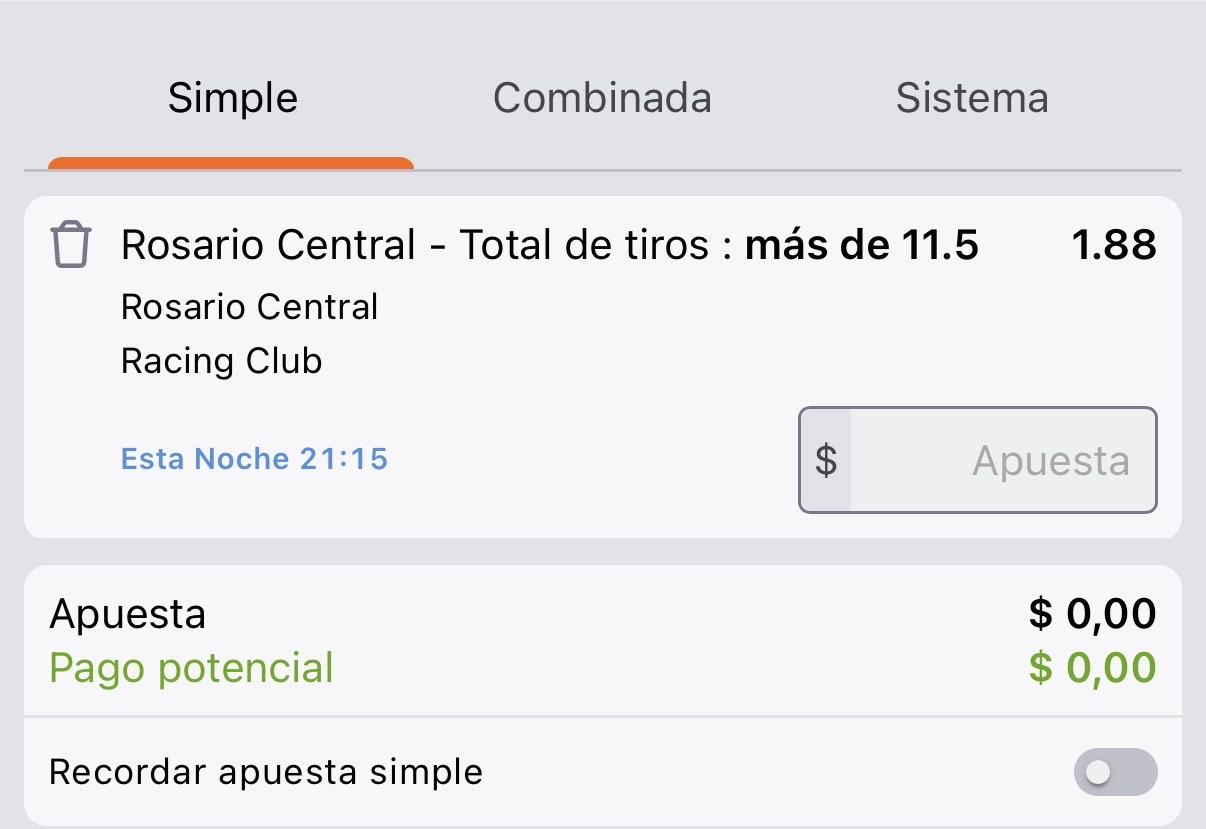Click the Pago potencial label

192,668
